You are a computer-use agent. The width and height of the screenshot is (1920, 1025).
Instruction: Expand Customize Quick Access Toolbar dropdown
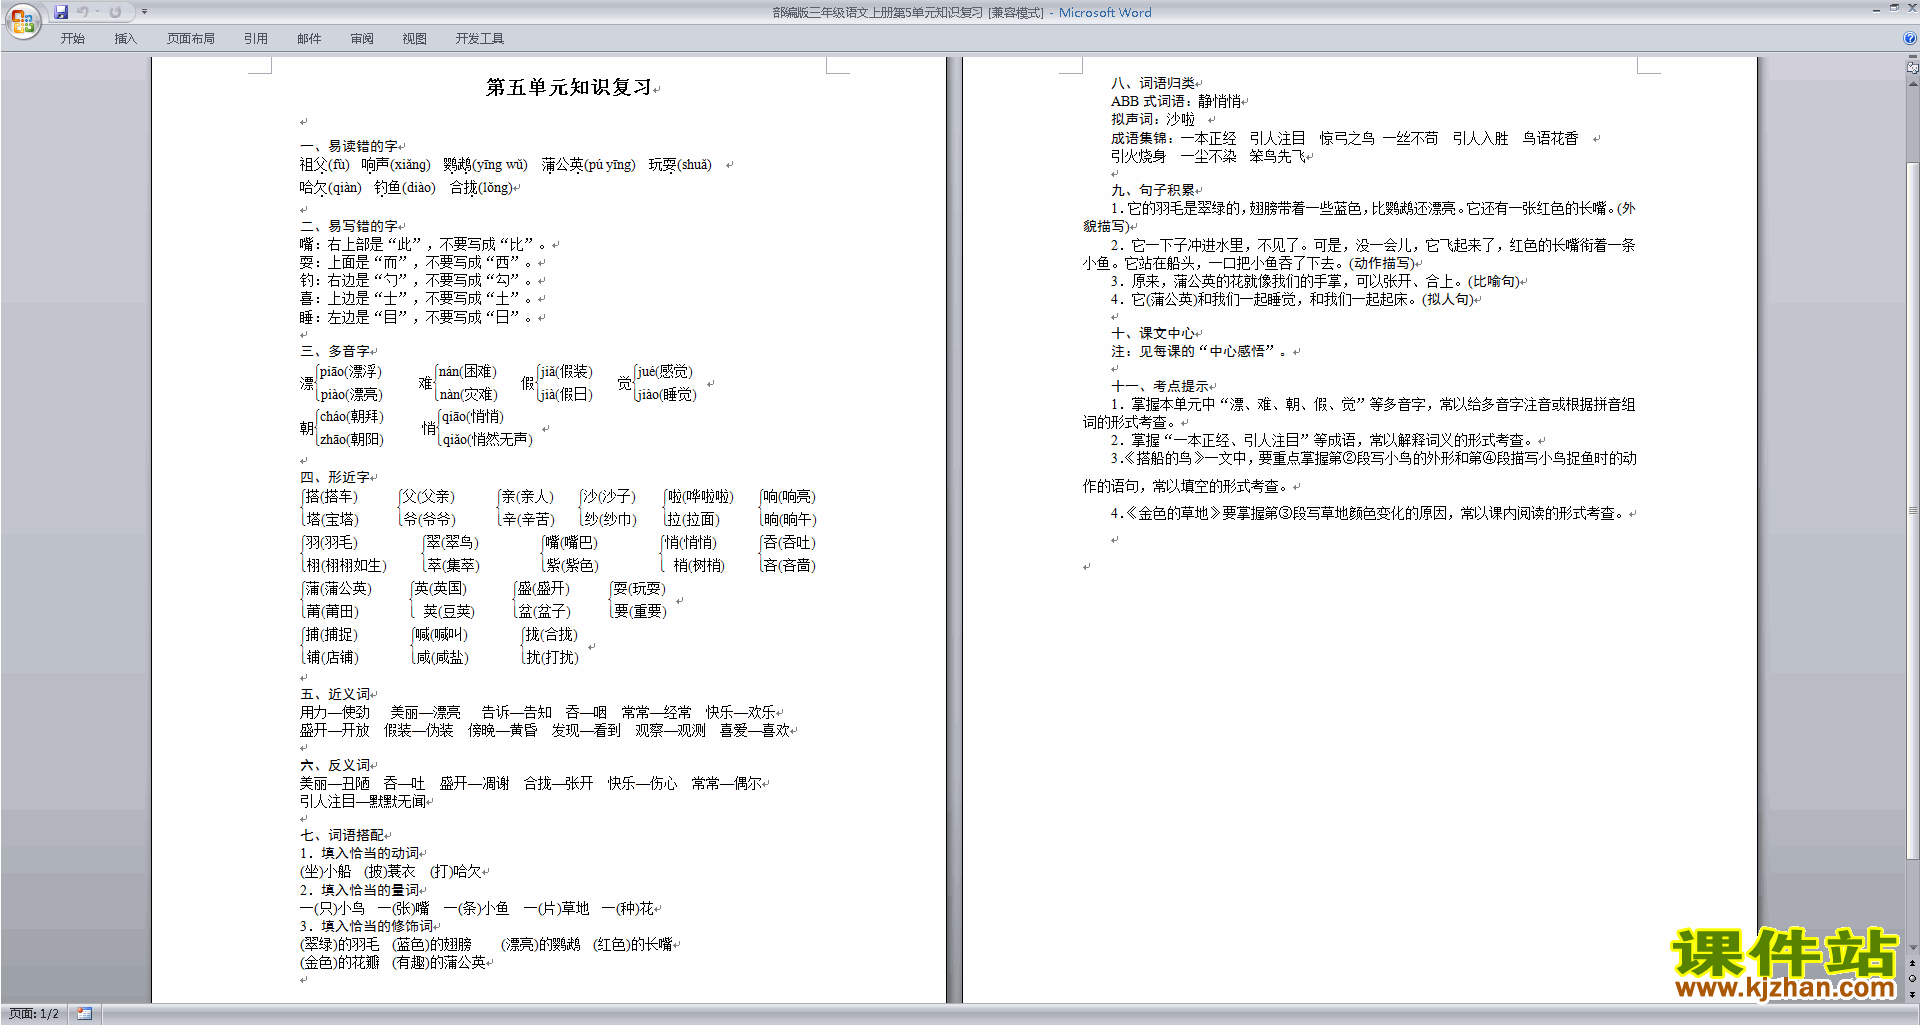[144, 12]
